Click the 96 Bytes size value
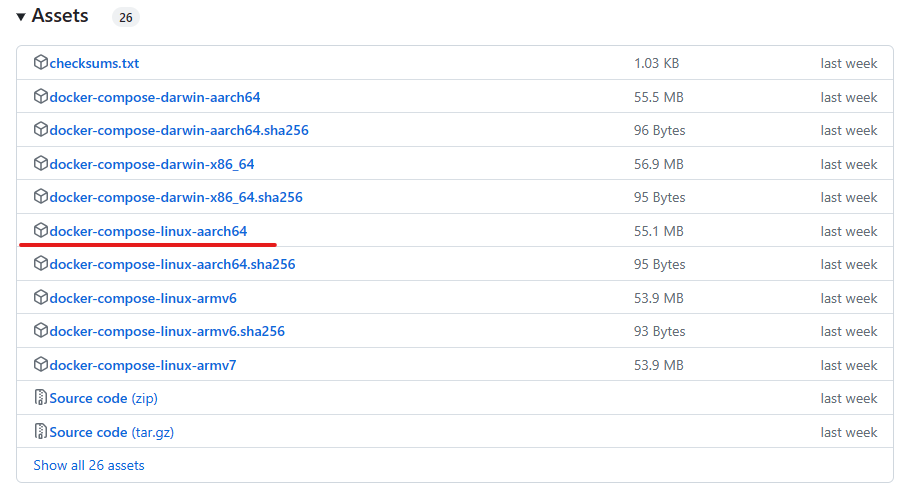Screen dimensions: 908x493 (x=660, y=130)
